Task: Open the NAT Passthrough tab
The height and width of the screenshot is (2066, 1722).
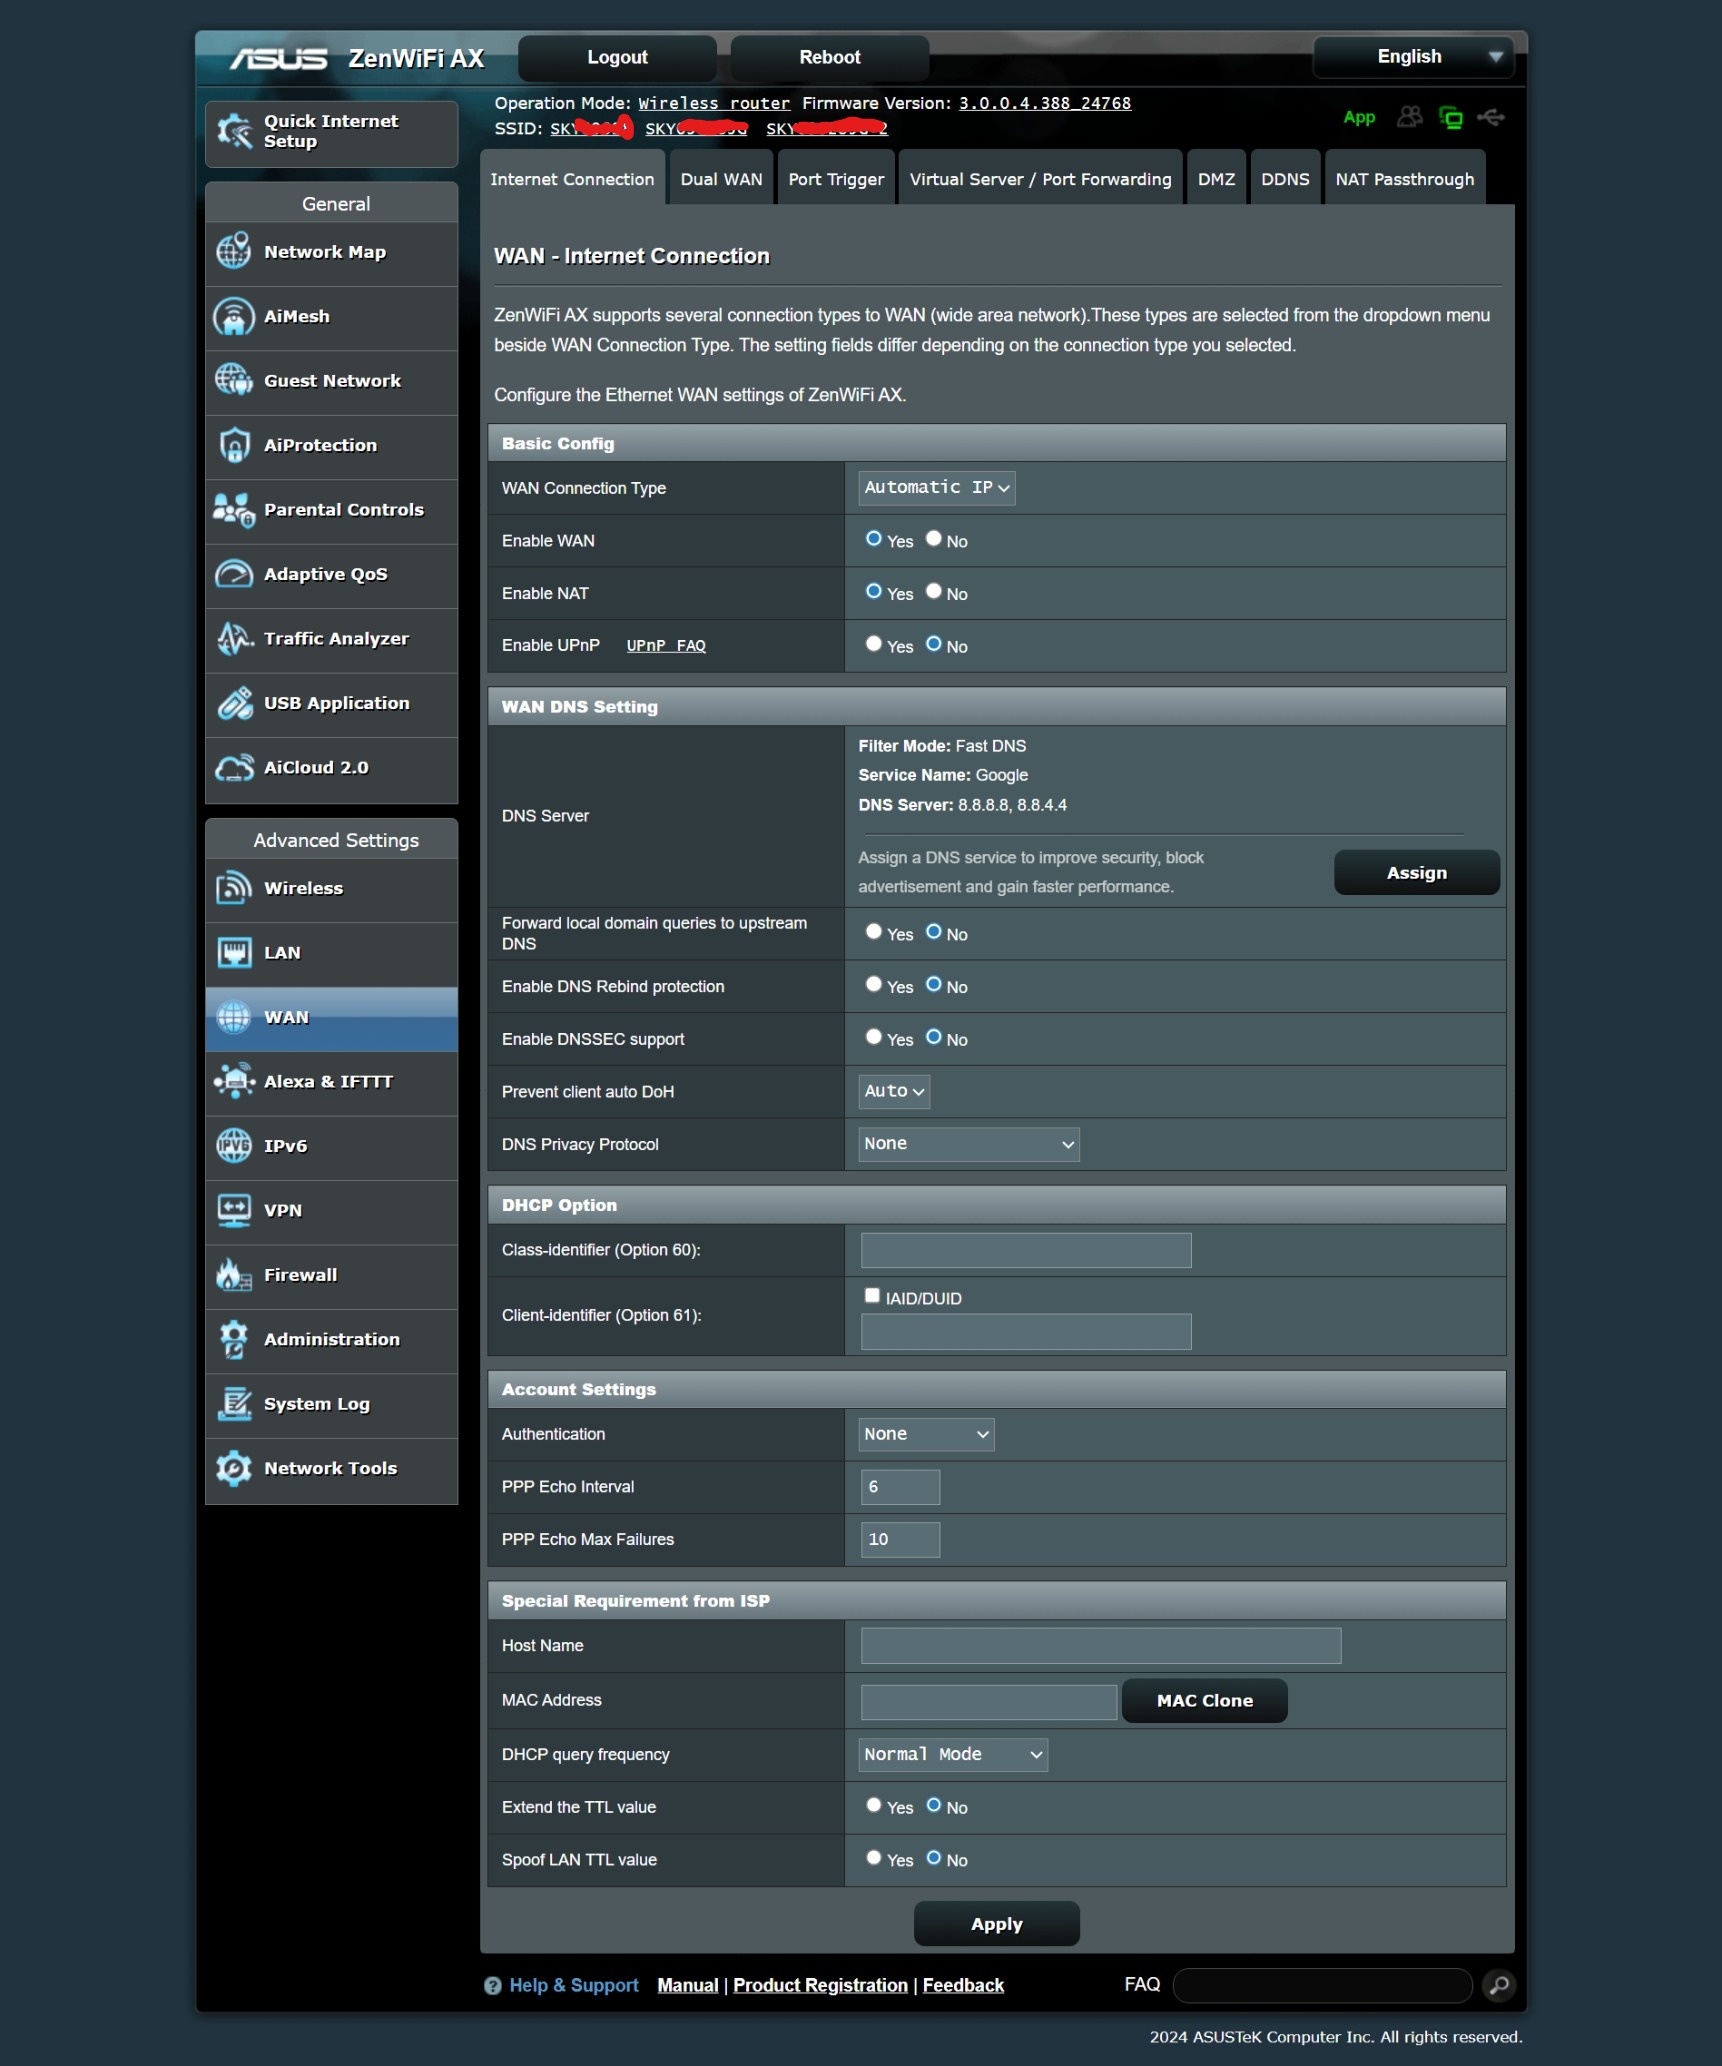Action: pyautogui.click(x=1404, y=178)
